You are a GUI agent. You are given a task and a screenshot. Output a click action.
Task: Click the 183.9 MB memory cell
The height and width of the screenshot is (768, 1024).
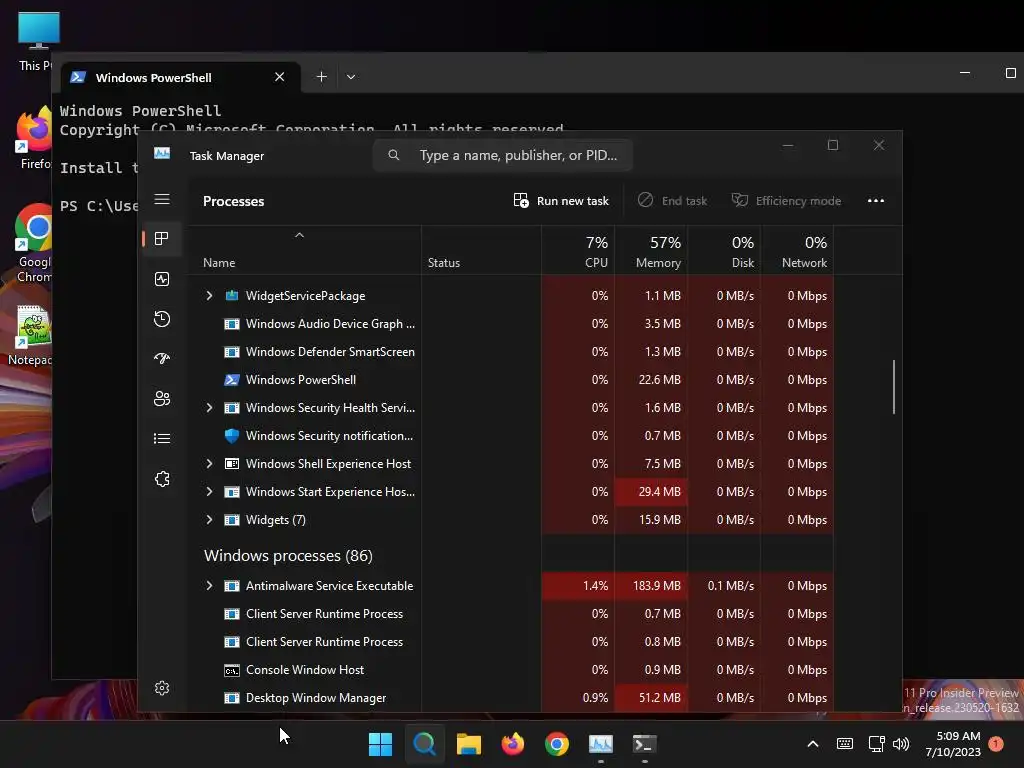coord(651,586)
